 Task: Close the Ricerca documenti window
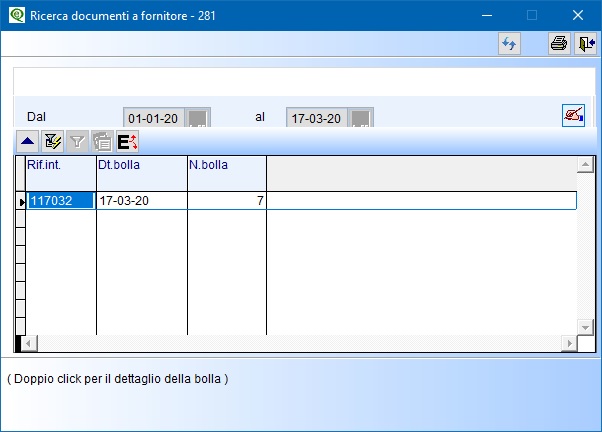click(578, 15)
